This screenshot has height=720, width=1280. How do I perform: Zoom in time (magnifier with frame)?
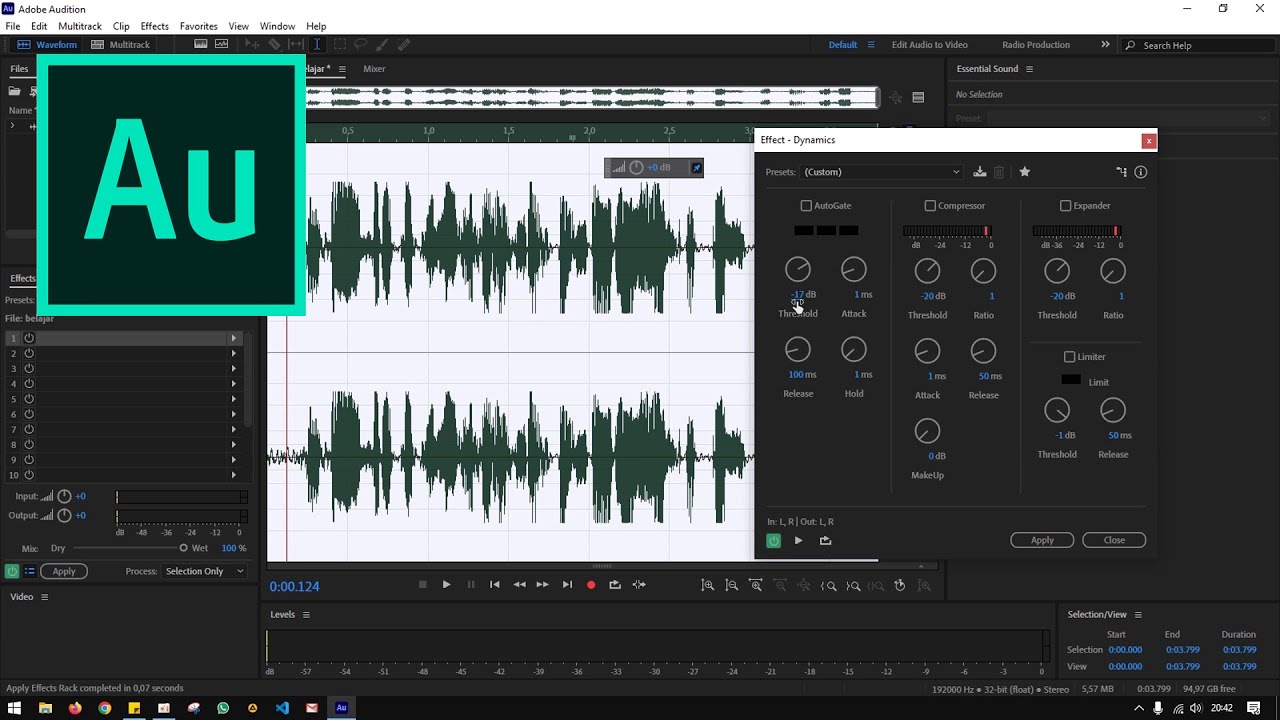click(x=755, y=585)
